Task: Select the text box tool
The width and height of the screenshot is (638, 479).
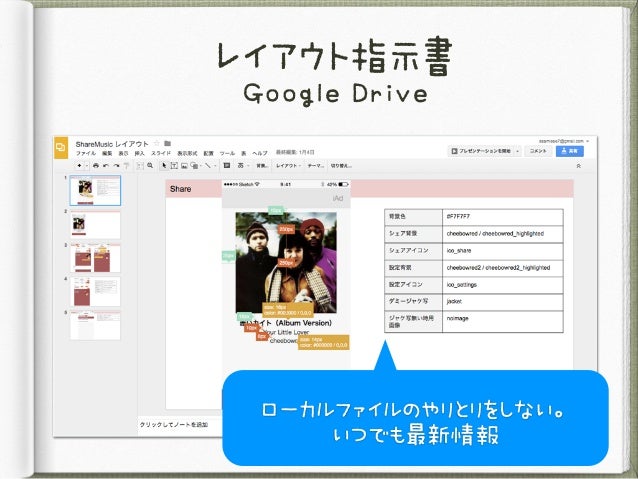Action: 174,166
